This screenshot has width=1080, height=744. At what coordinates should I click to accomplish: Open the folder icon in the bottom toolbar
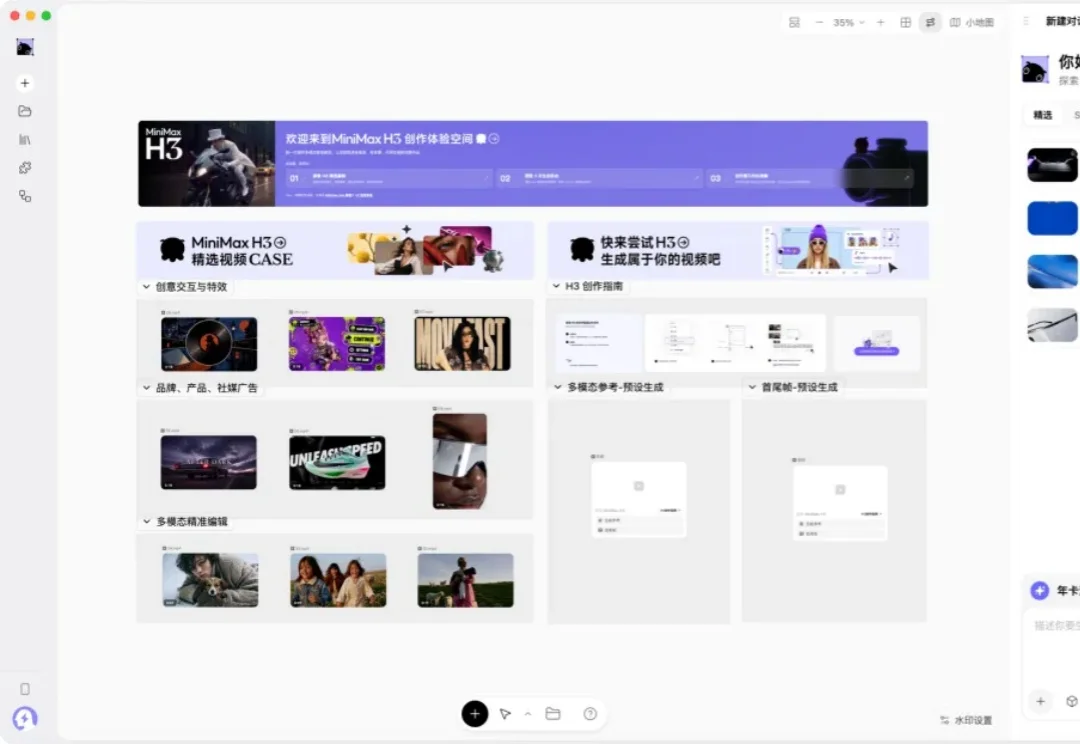tap(553, 714)
